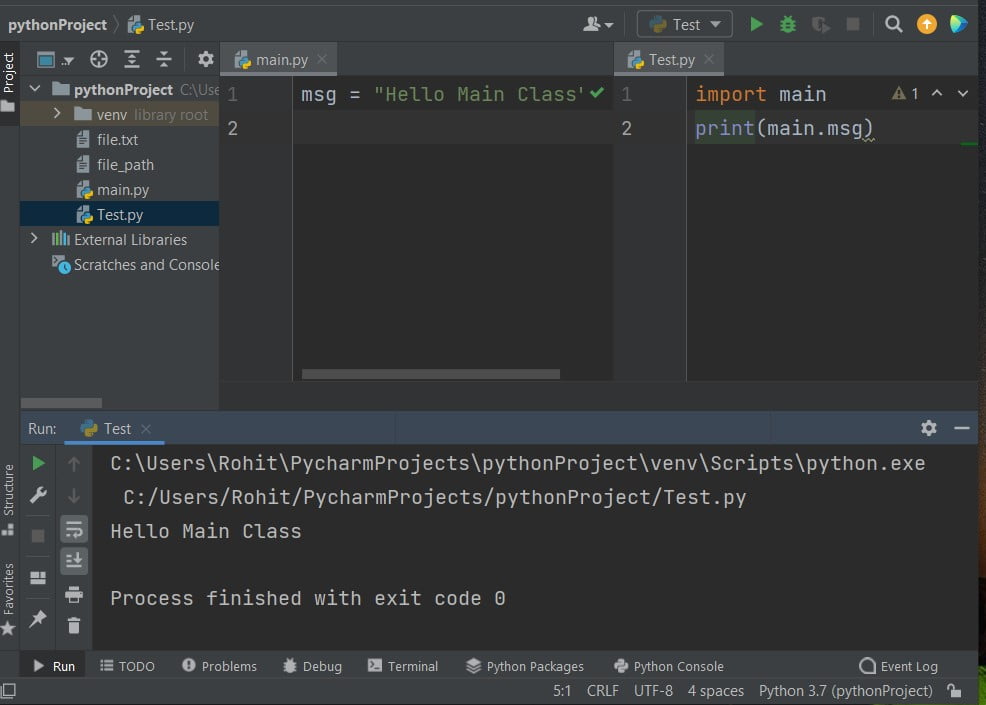Toggle soft-wrap in the Run console
986x705 pixels.
pyautogui.click(x=74, y=528)
